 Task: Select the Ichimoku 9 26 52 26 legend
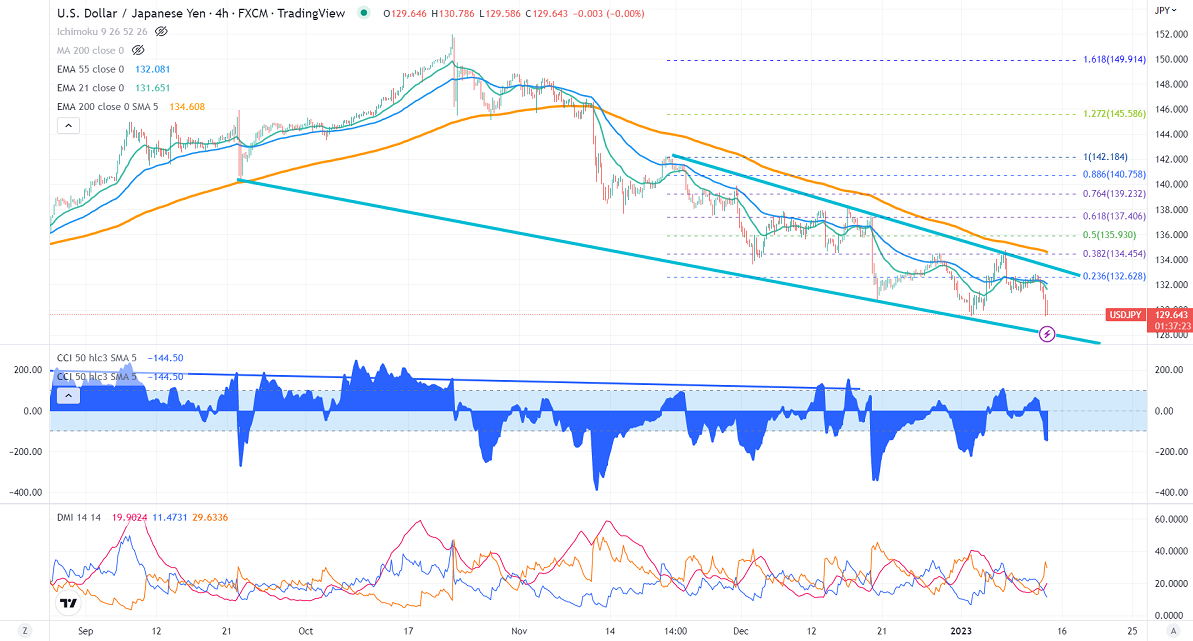click(102, 32)
